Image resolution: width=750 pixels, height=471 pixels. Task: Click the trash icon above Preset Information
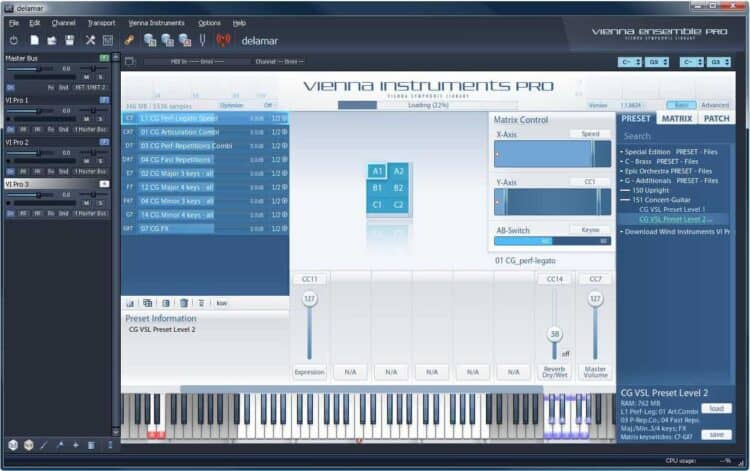tap(183, 303)
